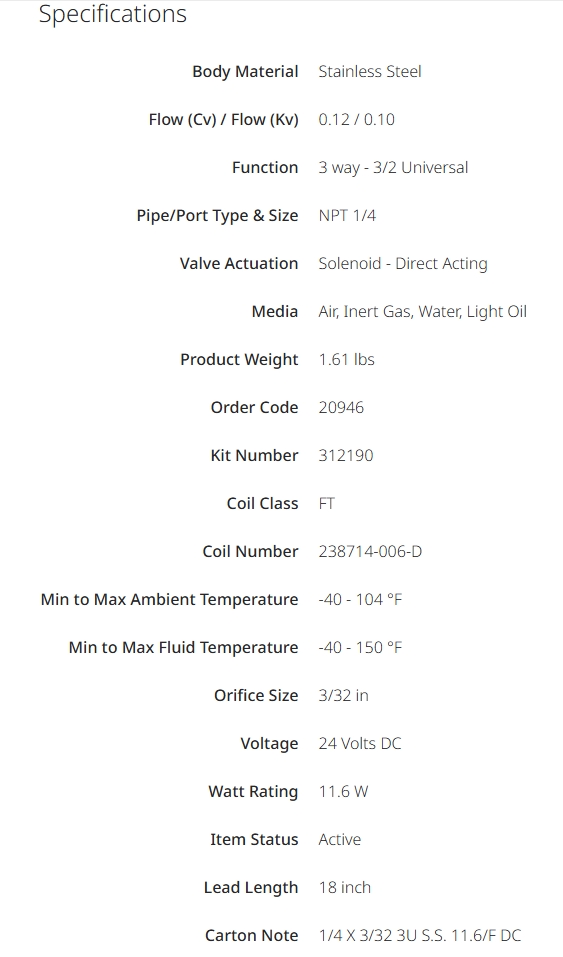Screen dimensions: 563x957
Task: Click the Carton Note value text
Action: (420, 936)
